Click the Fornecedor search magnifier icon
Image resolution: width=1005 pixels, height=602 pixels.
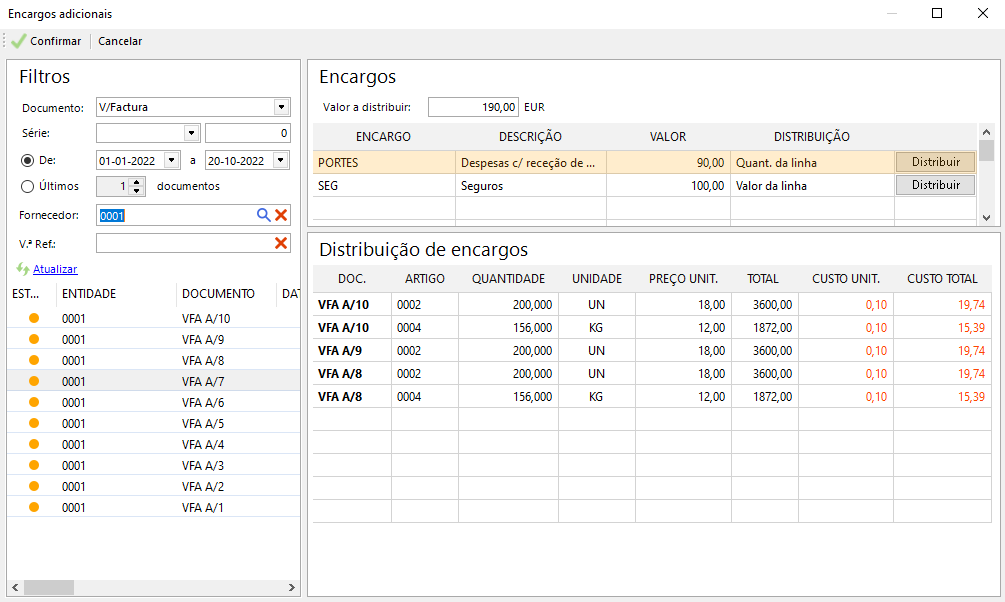pos(264,215)
